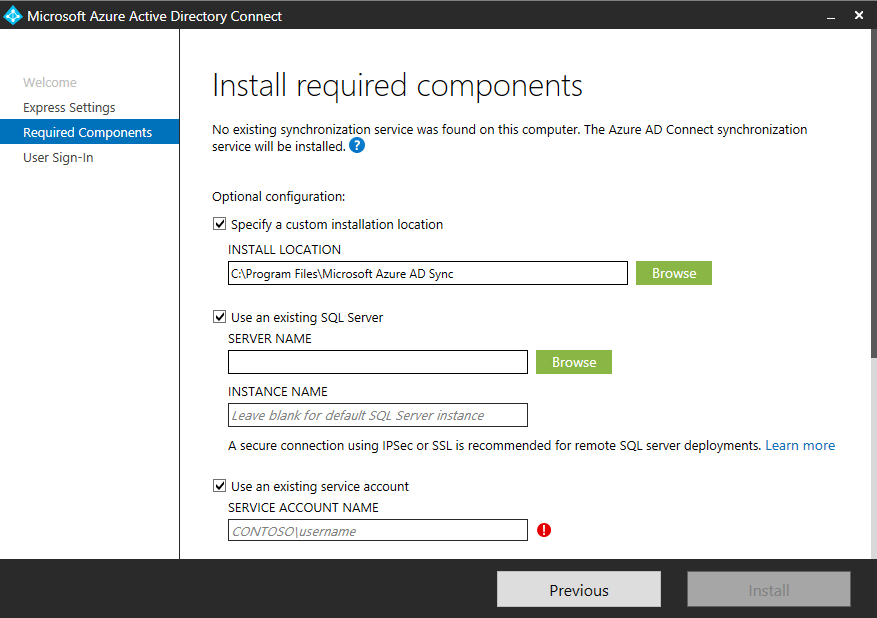Viewport: 877px width, 618px height.
Task: Open the User Sign-In step
Action: tap(58, 158)
